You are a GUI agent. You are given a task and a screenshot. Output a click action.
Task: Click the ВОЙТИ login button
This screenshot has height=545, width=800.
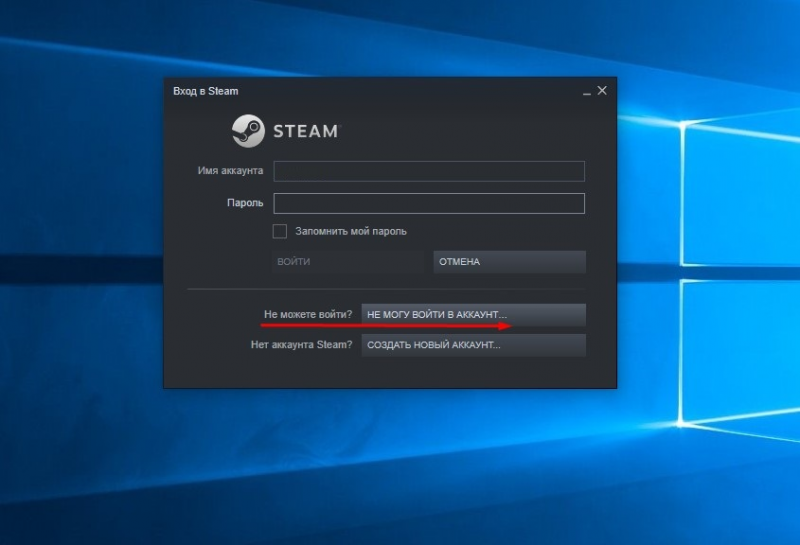pos(348,262)
